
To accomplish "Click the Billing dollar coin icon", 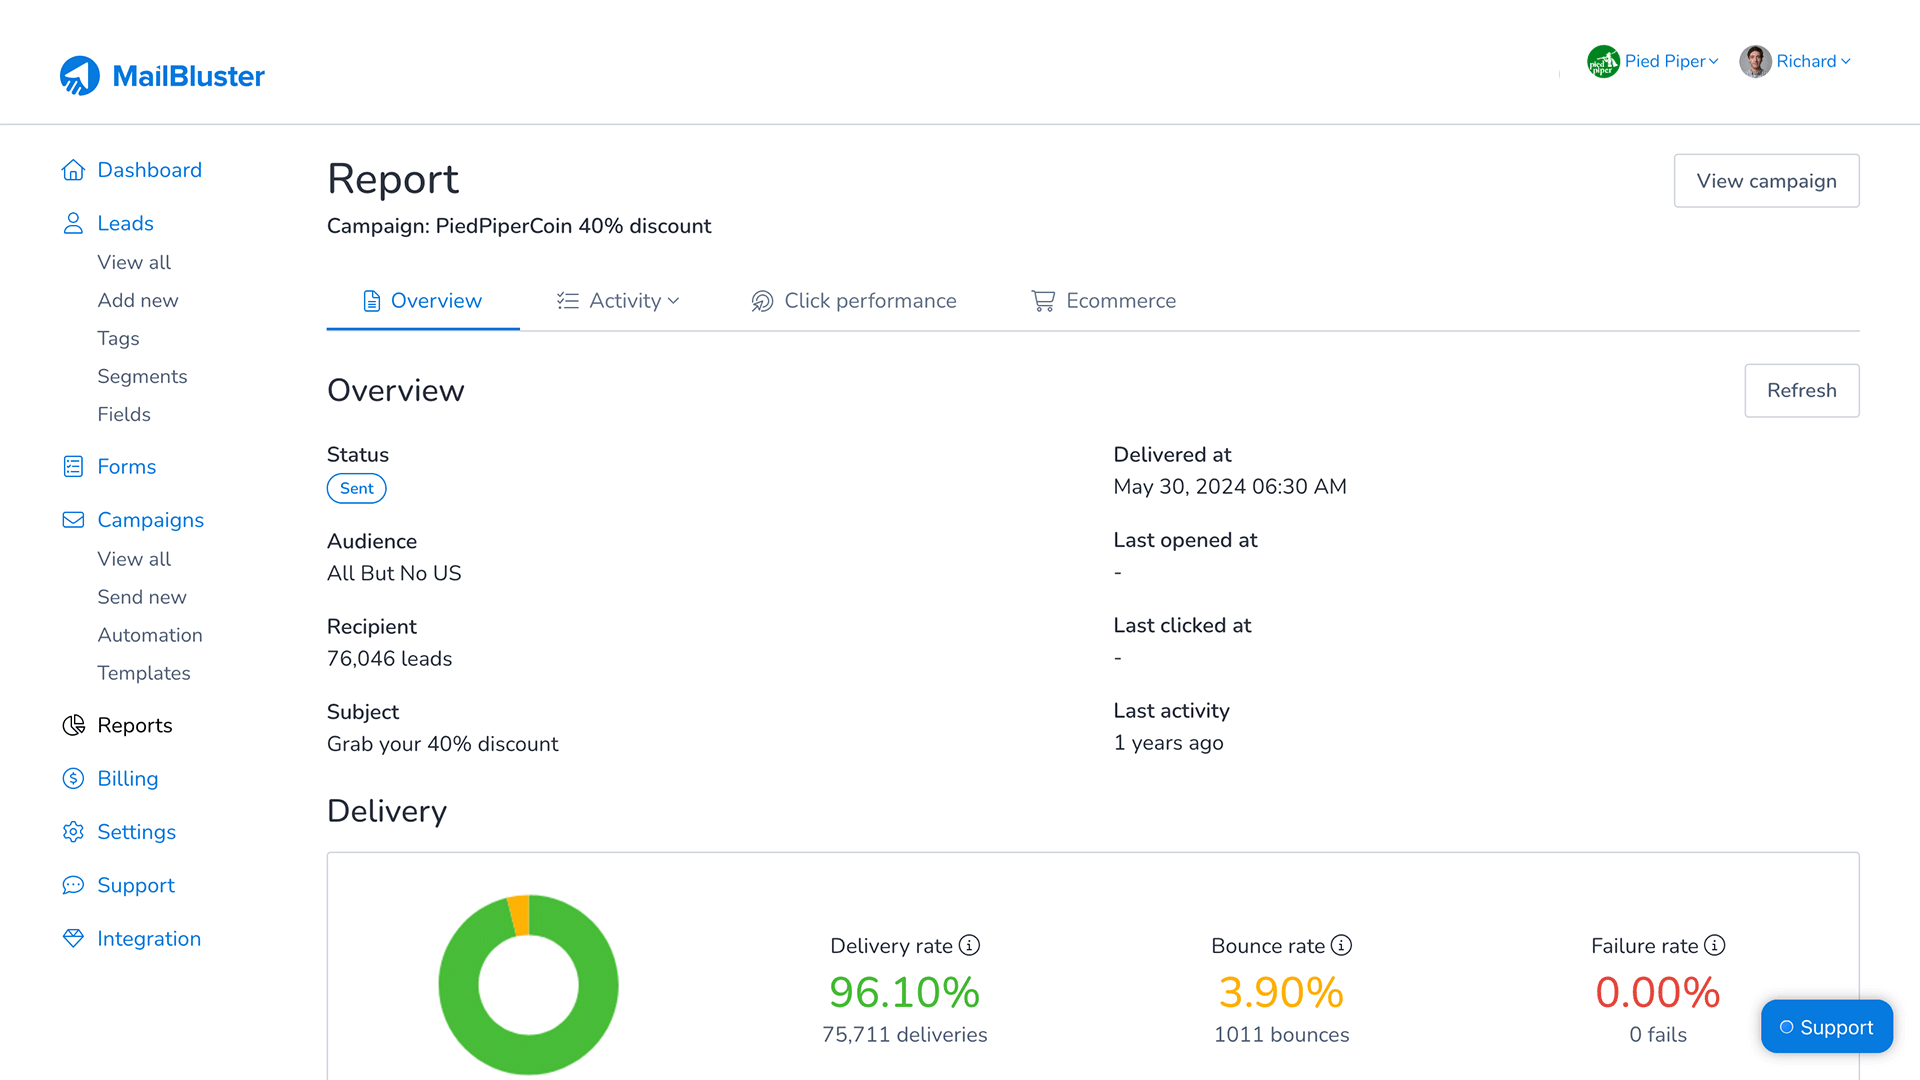I will (73, 779).
